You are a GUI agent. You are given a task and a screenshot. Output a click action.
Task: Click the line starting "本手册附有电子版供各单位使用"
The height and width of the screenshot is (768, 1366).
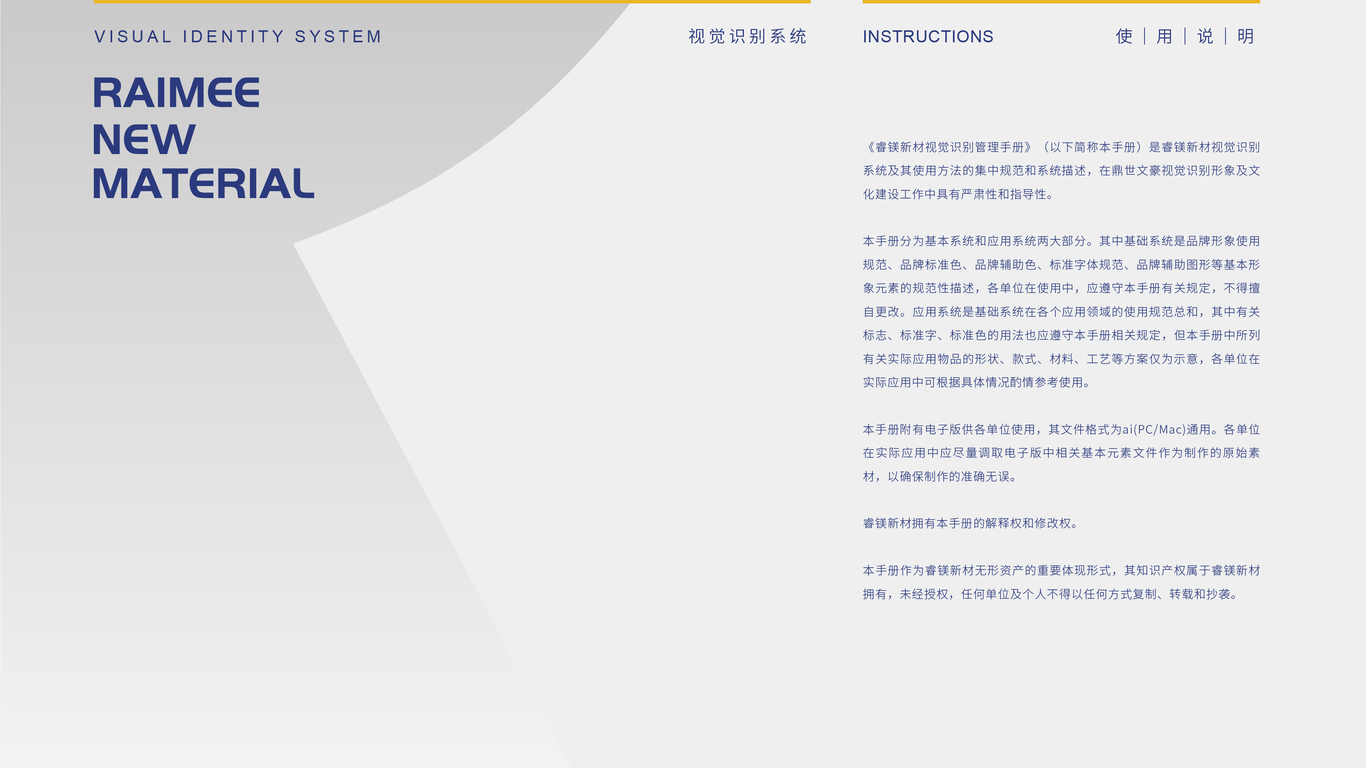point(1061,429)
